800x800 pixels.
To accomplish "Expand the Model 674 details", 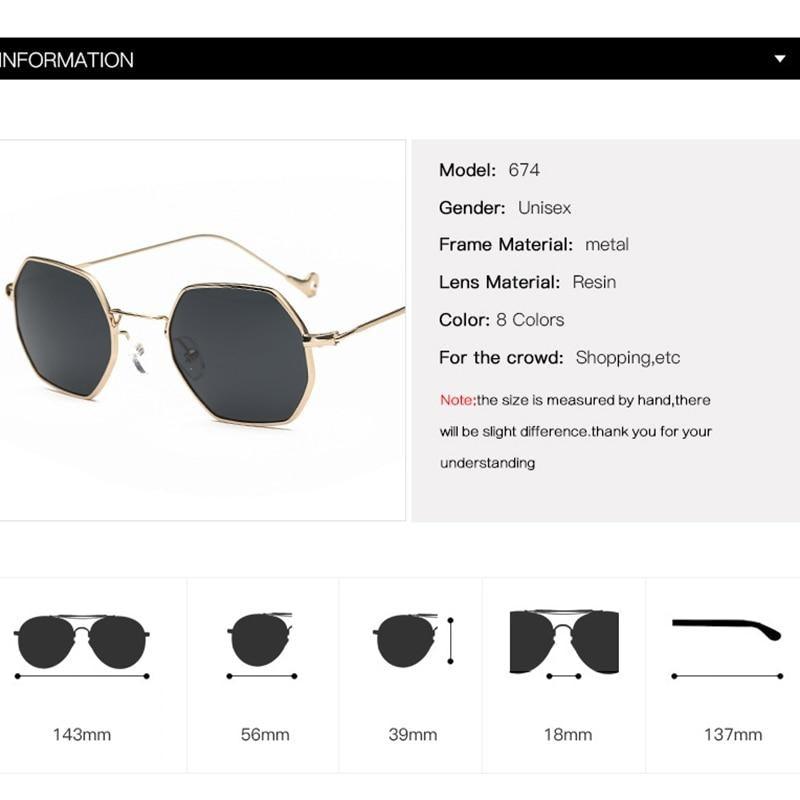I will tap(522, 170).
